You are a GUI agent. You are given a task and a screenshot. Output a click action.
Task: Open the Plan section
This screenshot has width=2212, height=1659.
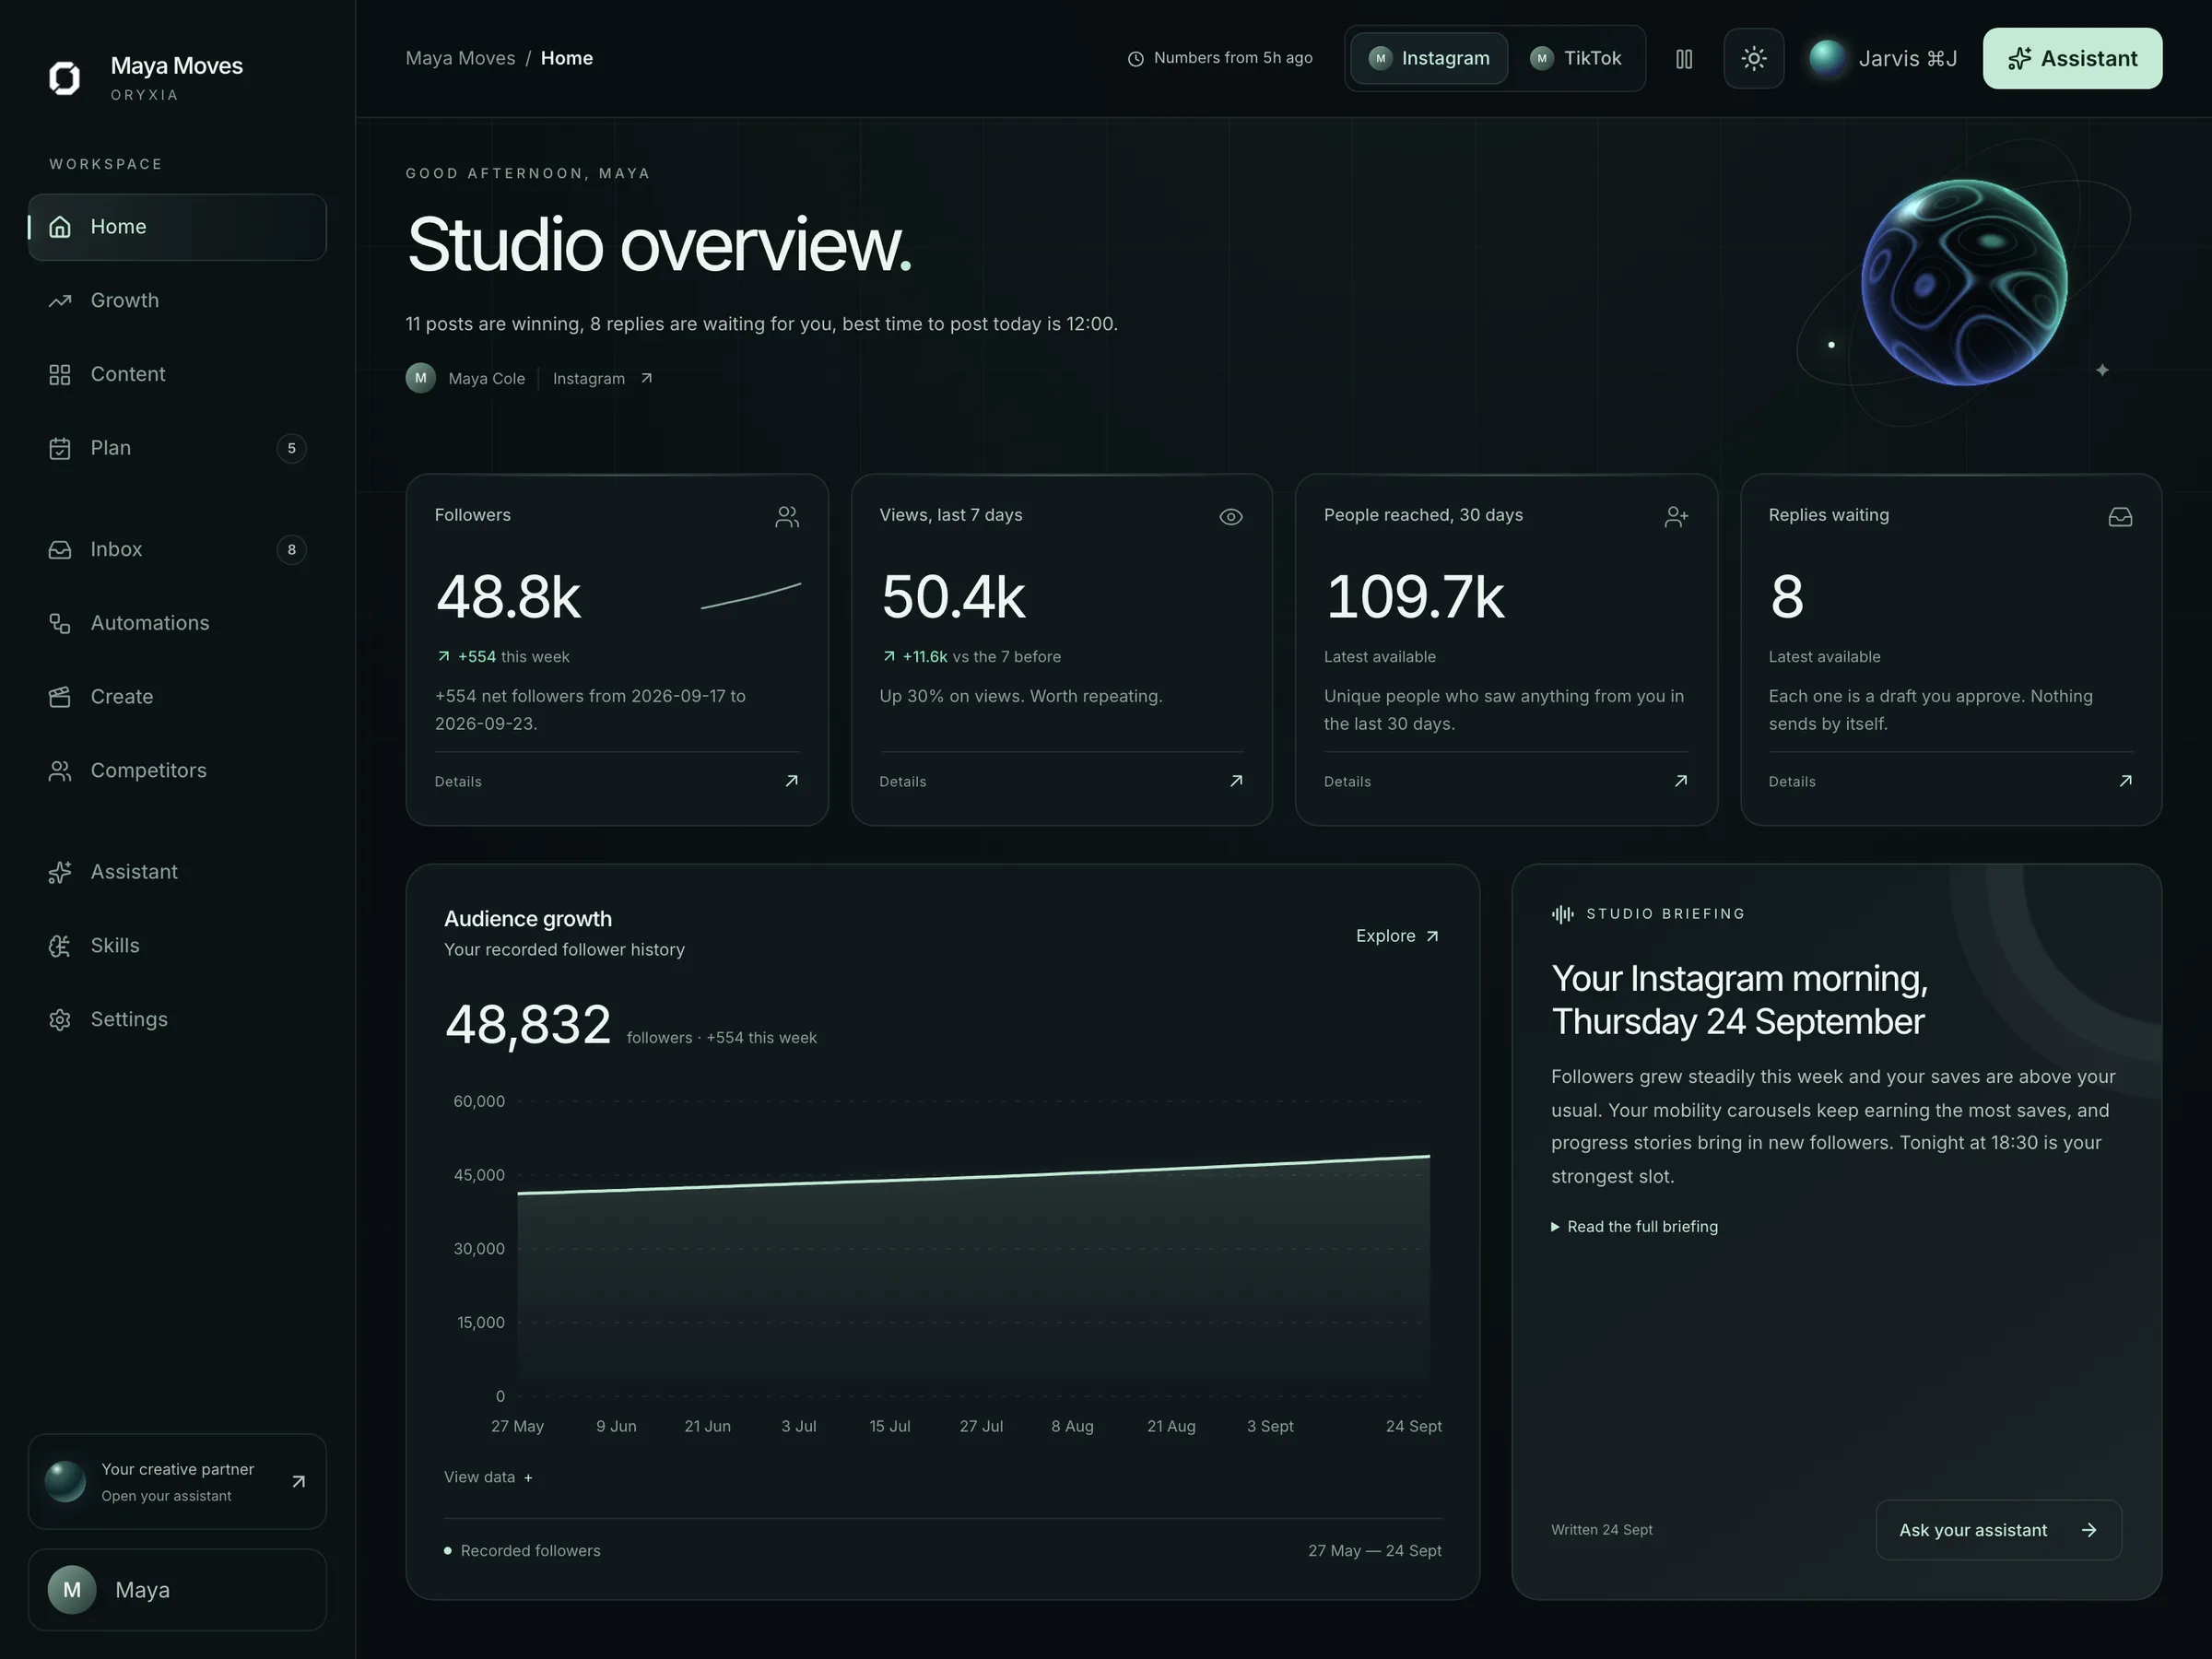177,449
